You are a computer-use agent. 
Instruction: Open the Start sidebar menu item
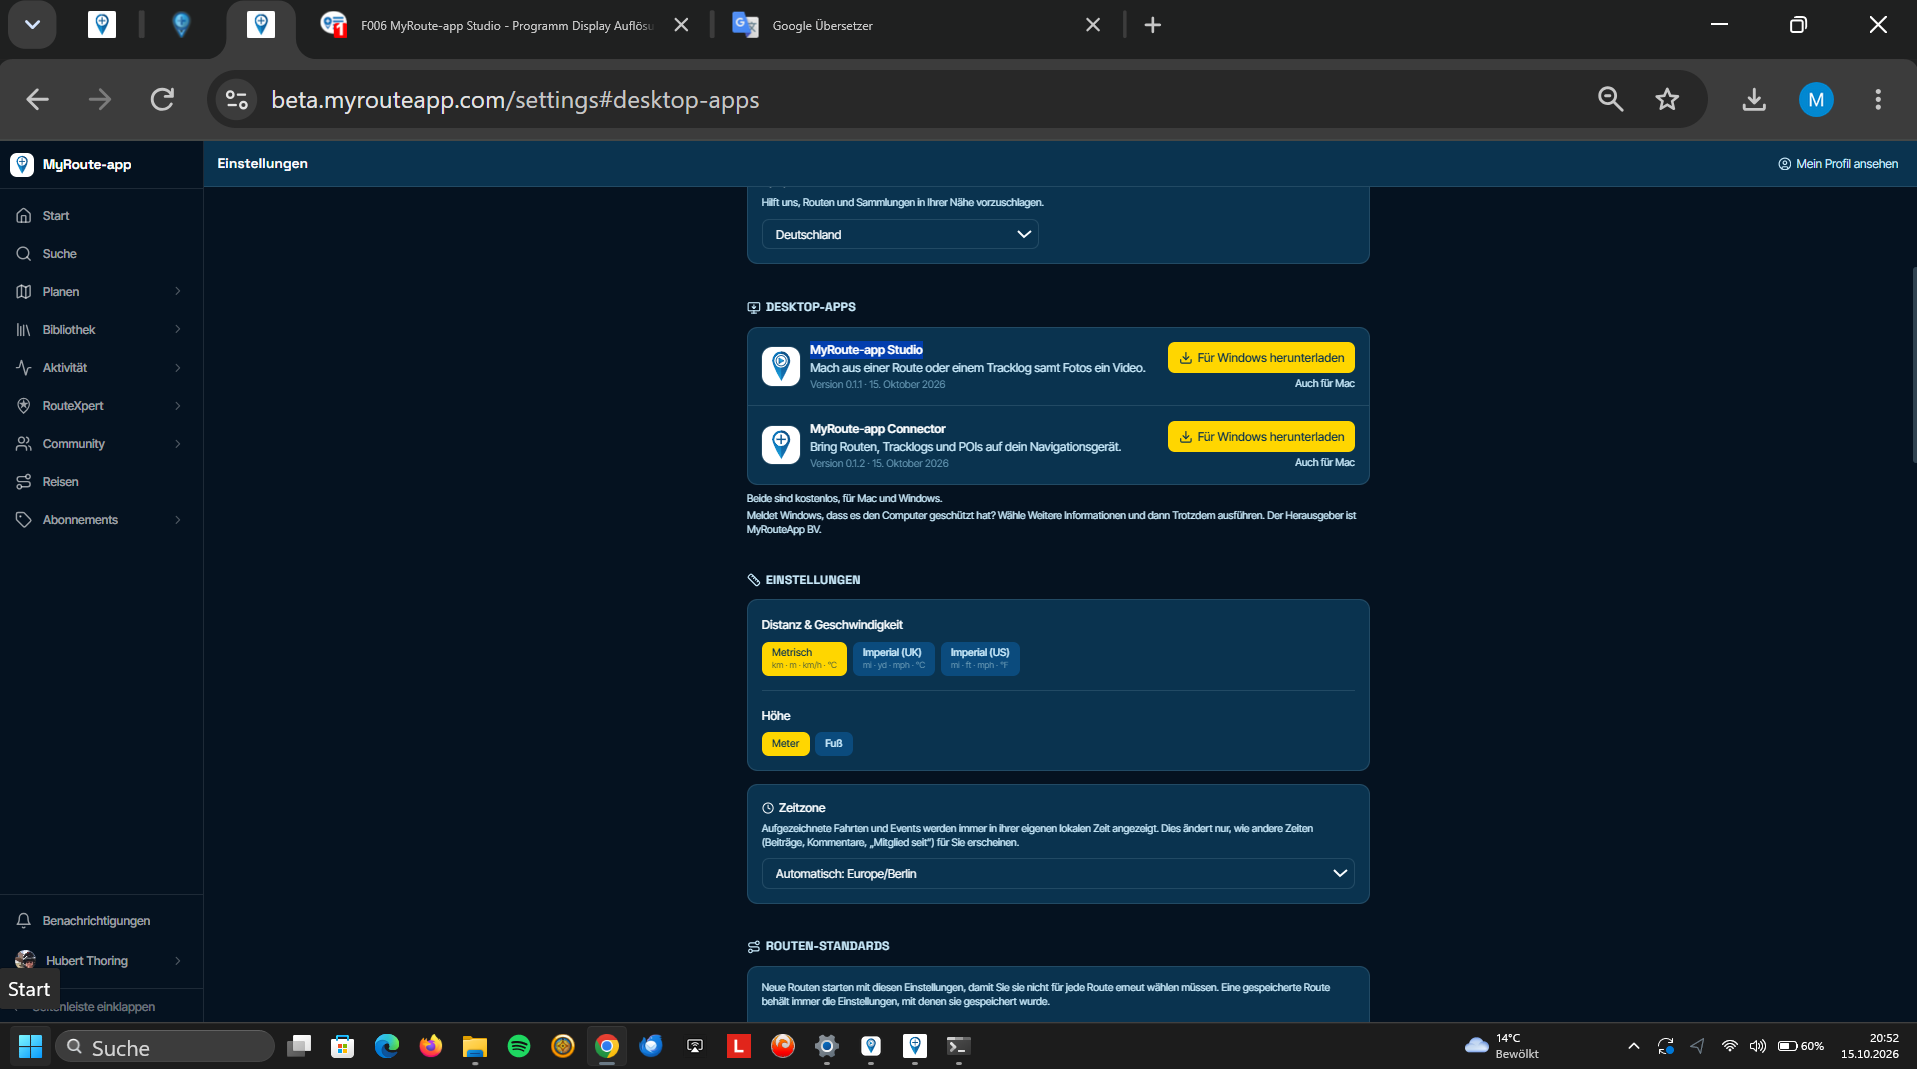(x=101, y=215)
